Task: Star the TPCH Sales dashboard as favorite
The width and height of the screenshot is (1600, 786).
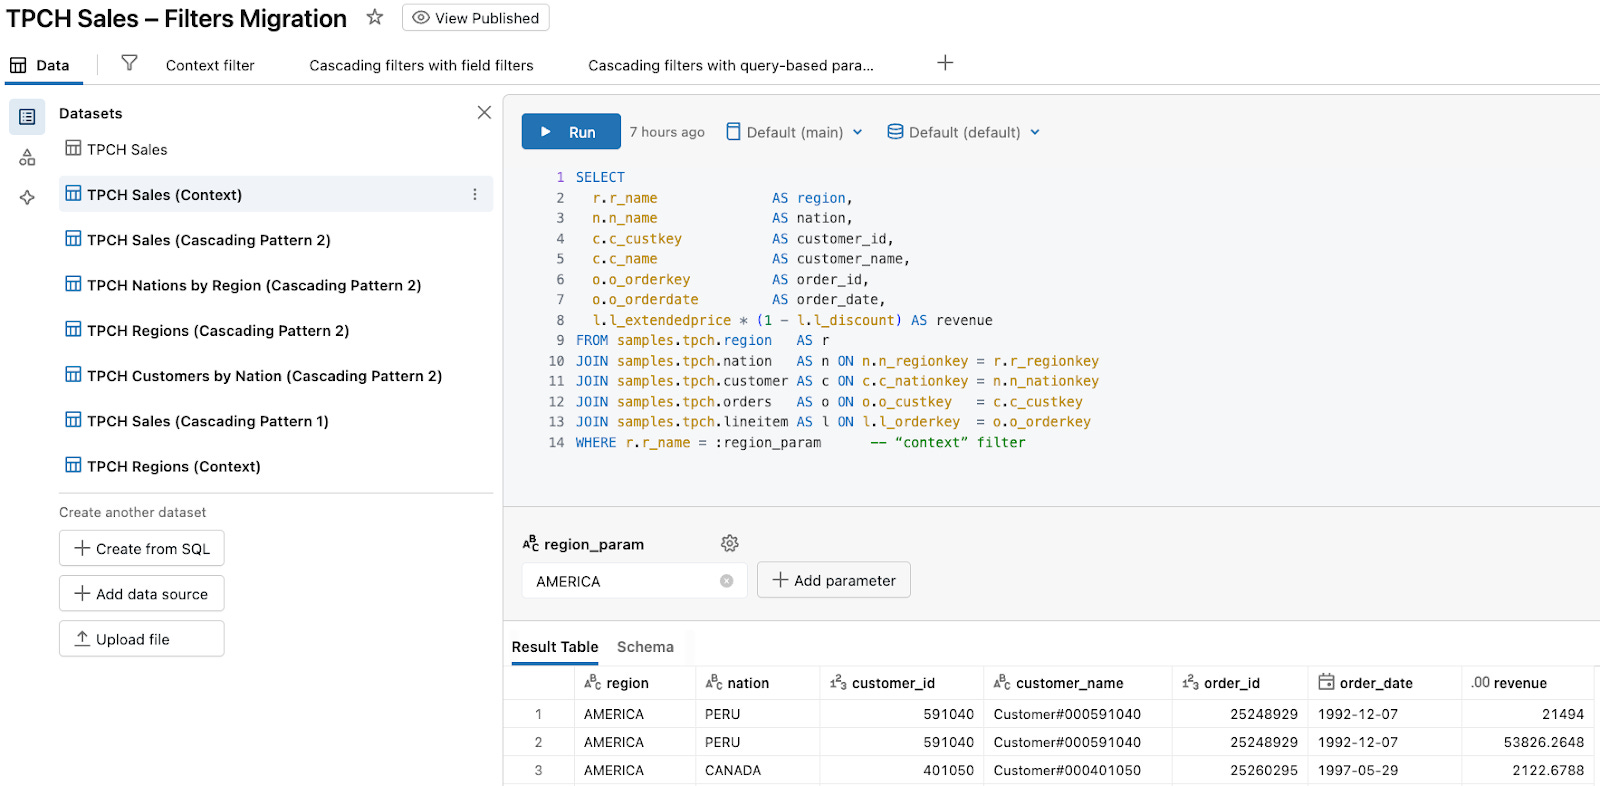Action: click(375, 17)
